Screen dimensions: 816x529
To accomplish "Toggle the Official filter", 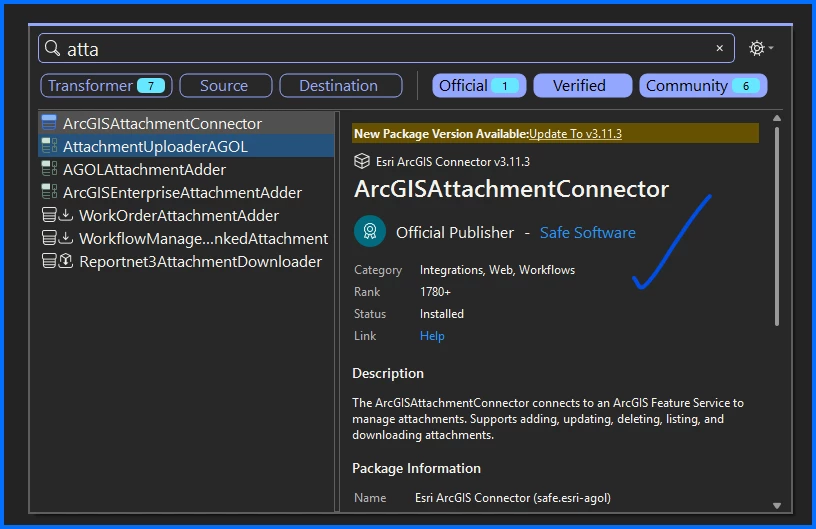I will (x=479, y=85).
